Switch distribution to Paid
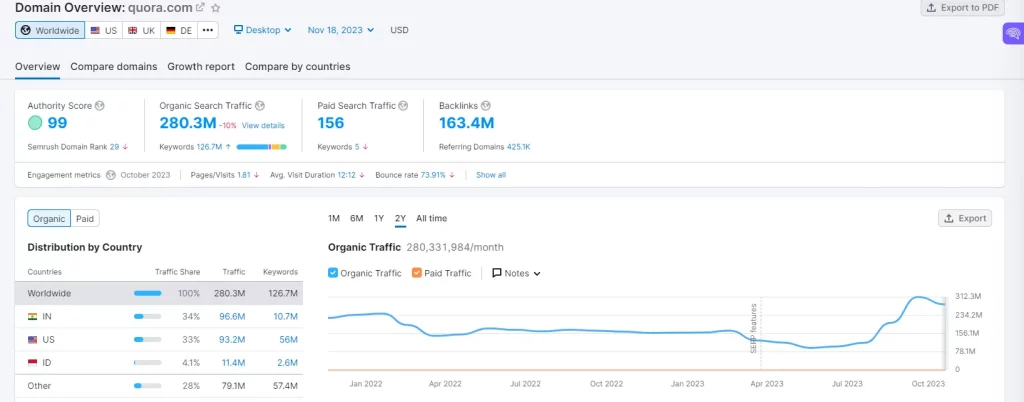The image size is (1024, 402). coord(85,219)
